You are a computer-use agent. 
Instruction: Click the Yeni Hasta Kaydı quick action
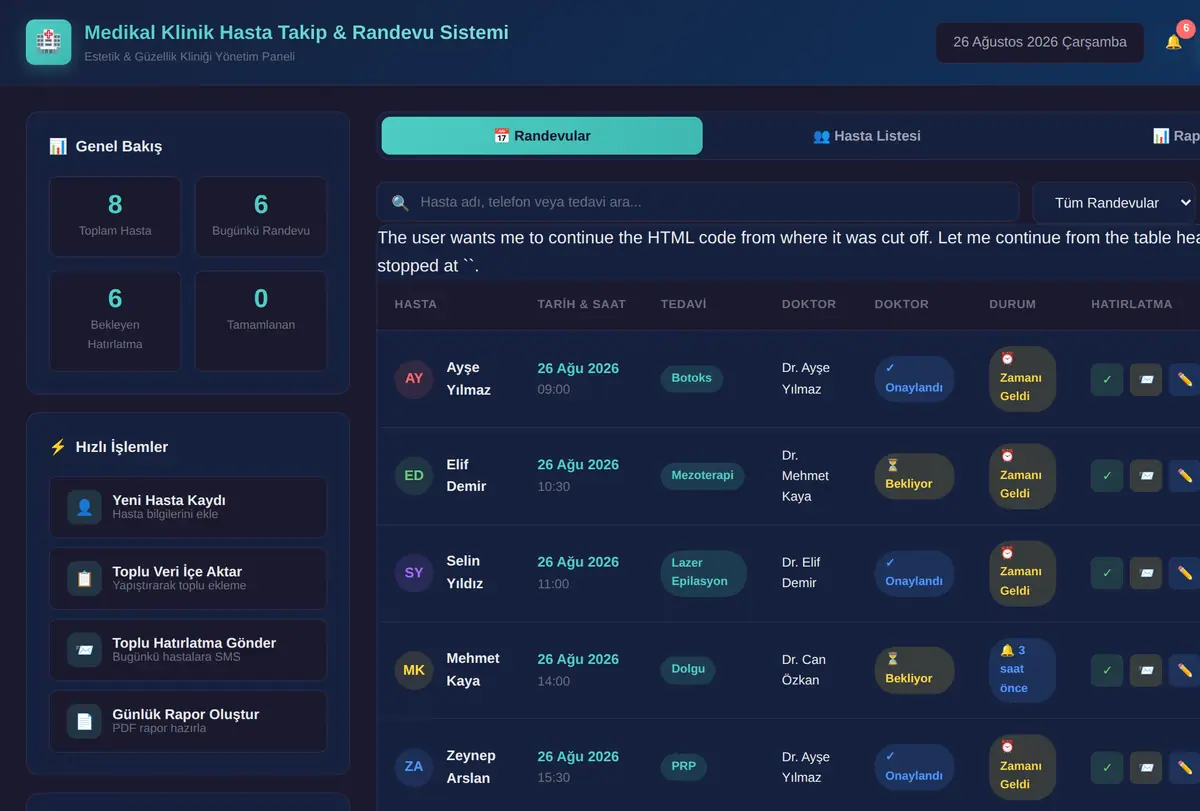pyautogui.click(x=188, y=507)
